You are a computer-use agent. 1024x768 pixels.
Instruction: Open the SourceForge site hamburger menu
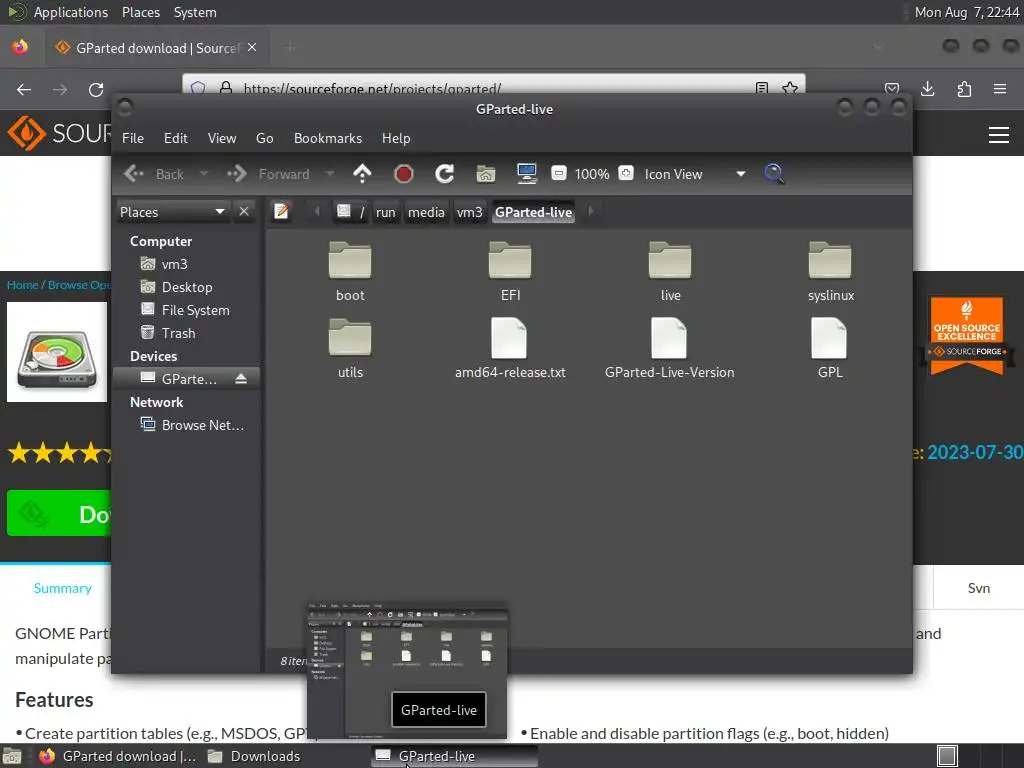pos(999,135)
